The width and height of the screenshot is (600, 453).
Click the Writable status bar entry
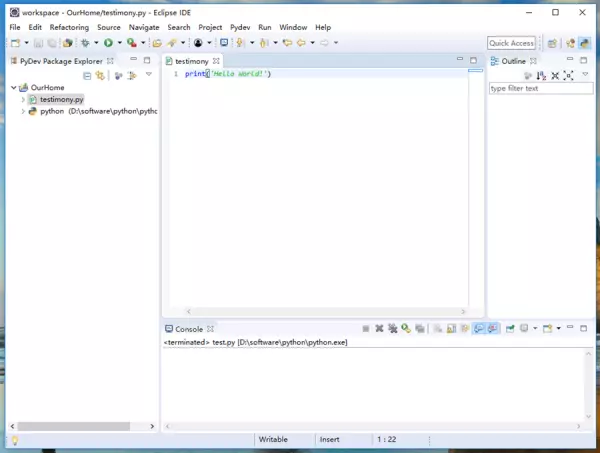click(273, 440)
